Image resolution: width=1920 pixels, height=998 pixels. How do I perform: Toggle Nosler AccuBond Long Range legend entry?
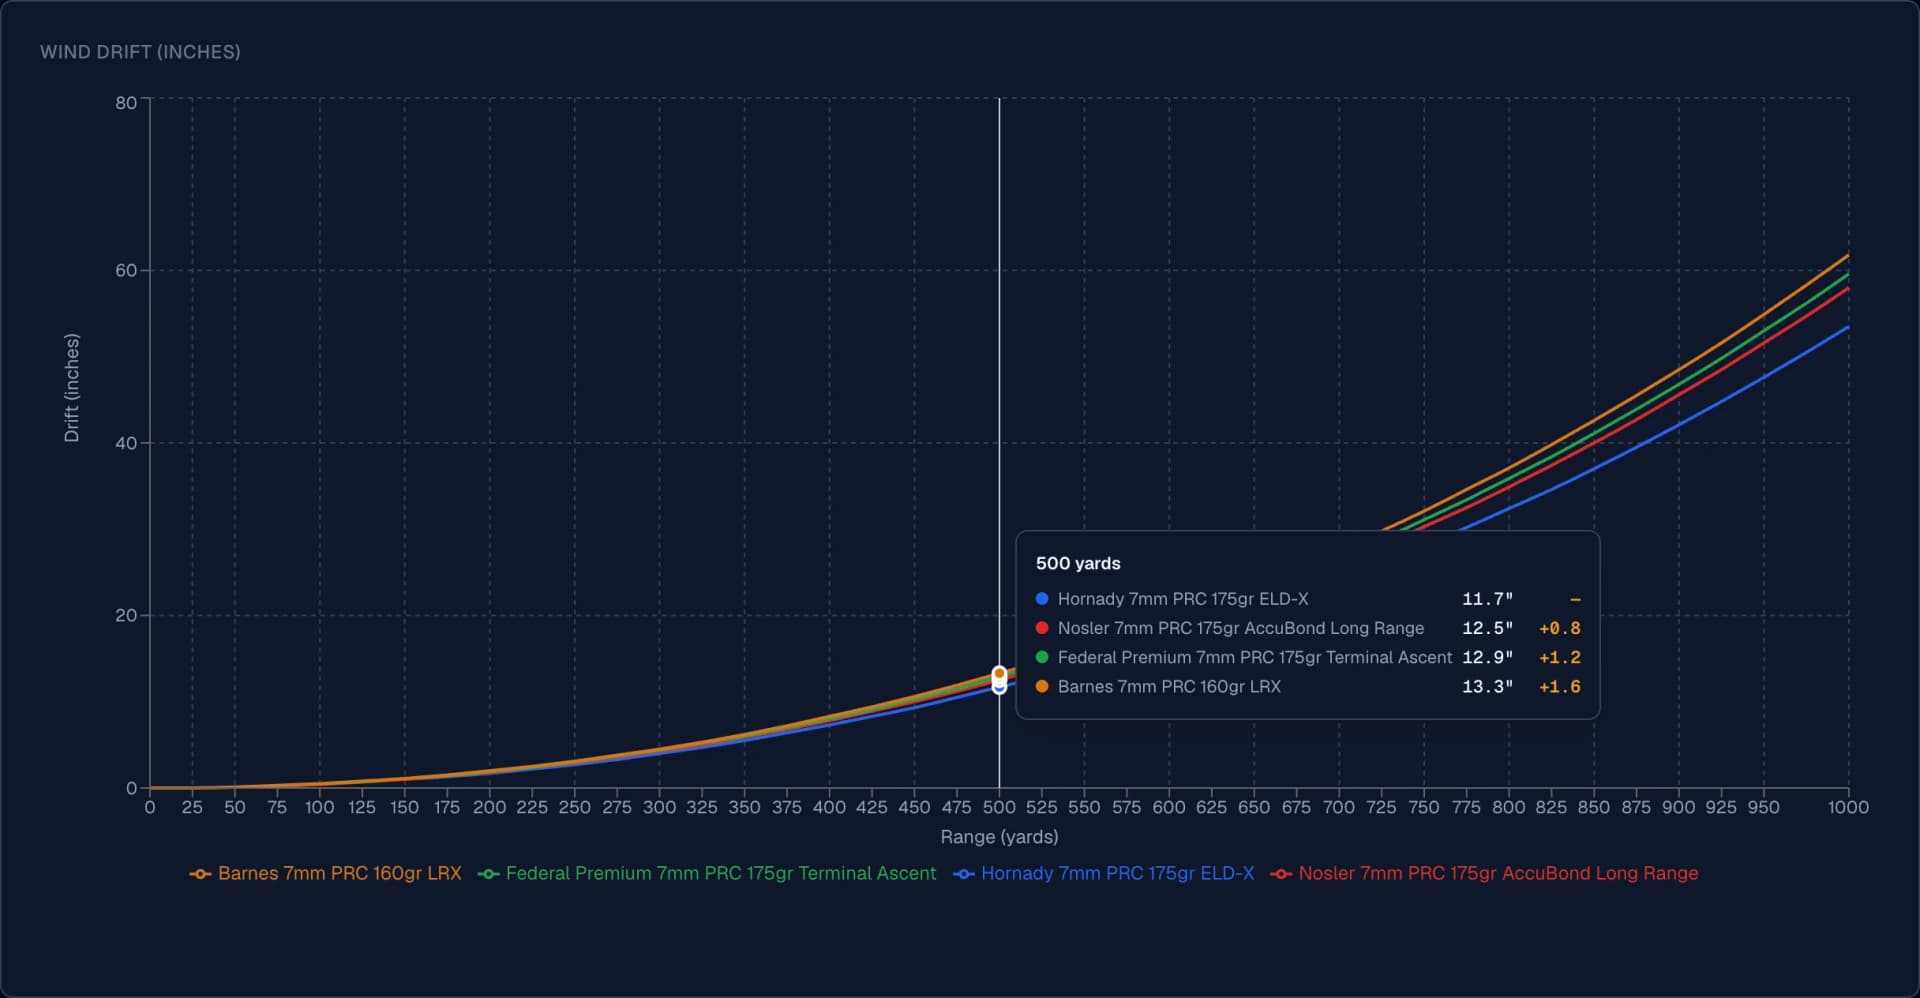pos(1484,873)
